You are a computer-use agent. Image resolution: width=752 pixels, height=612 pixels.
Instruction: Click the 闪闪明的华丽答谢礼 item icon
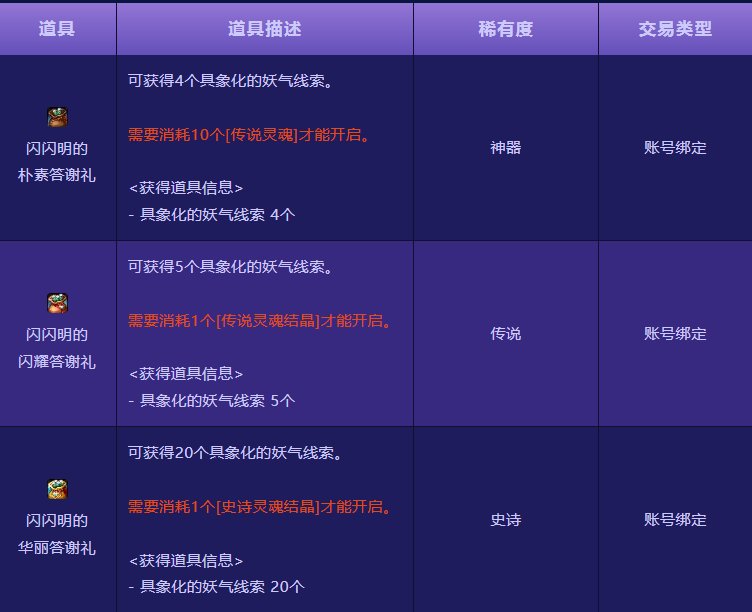click(x=57, y=489)
